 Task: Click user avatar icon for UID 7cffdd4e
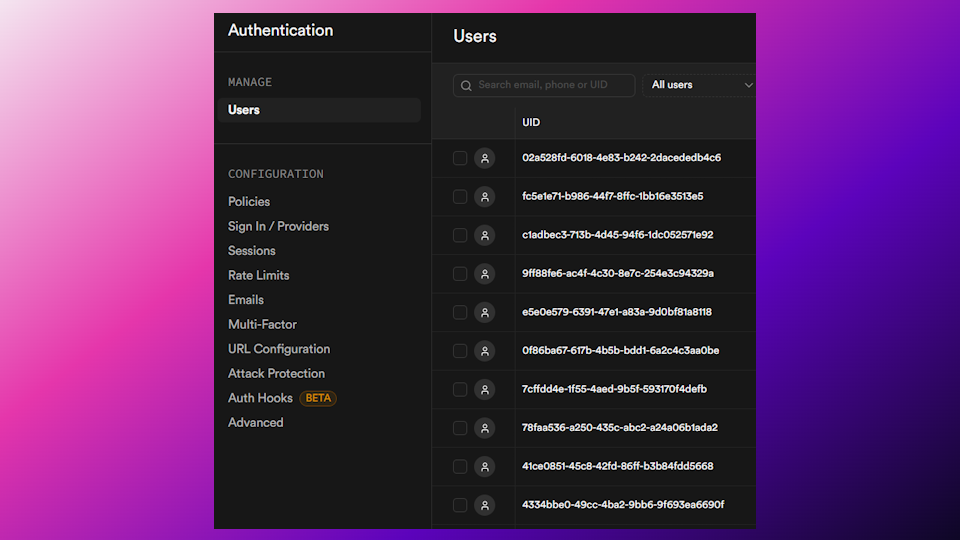click(x=484, y=390)
